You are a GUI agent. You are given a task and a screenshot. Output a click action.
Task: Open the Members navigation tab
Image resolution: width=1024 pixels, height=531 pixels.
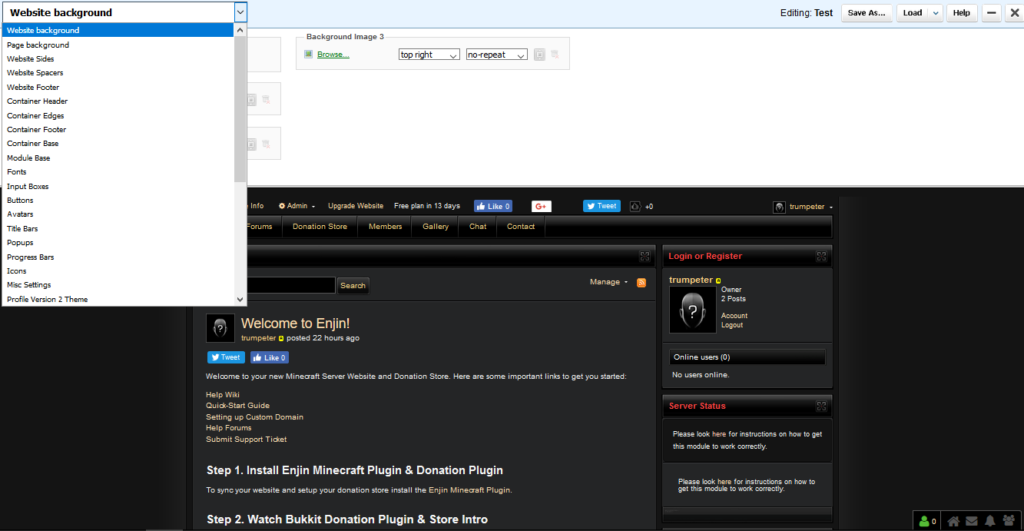coord(385,227)
